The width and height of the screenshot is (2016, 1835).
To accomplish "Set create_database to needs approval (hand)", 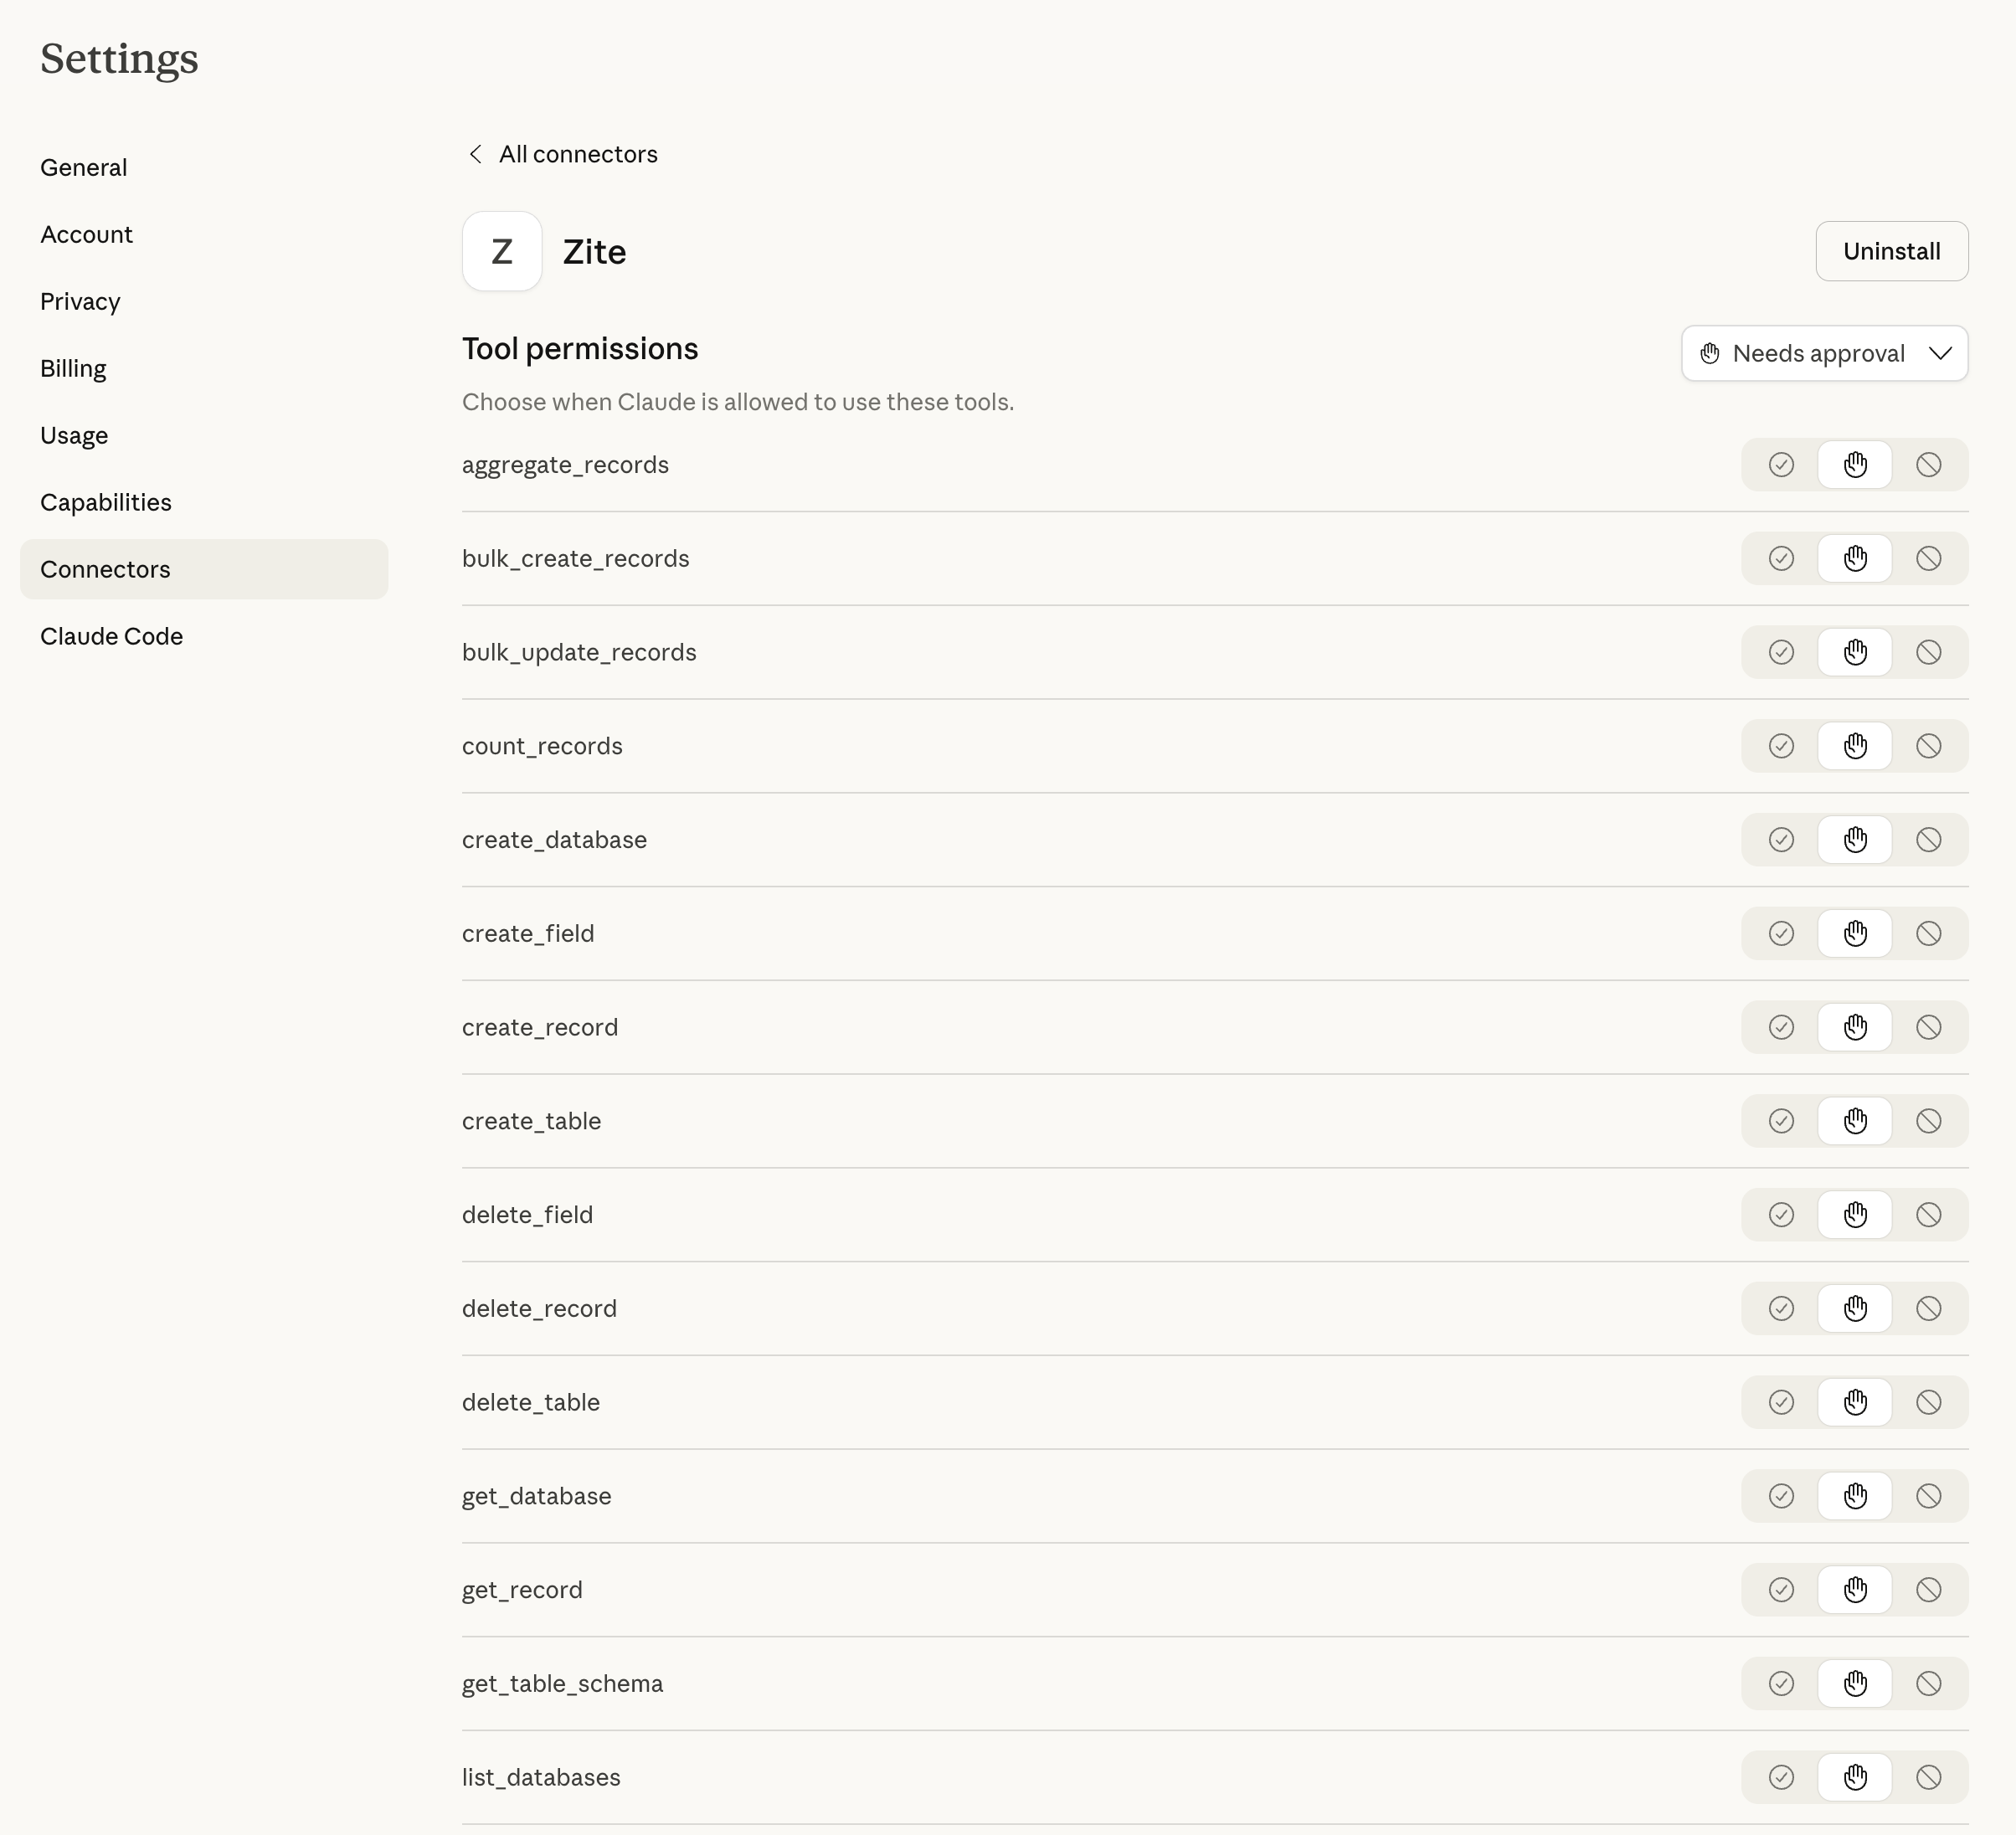I will pyautogui.click(x=1855, y=840).
